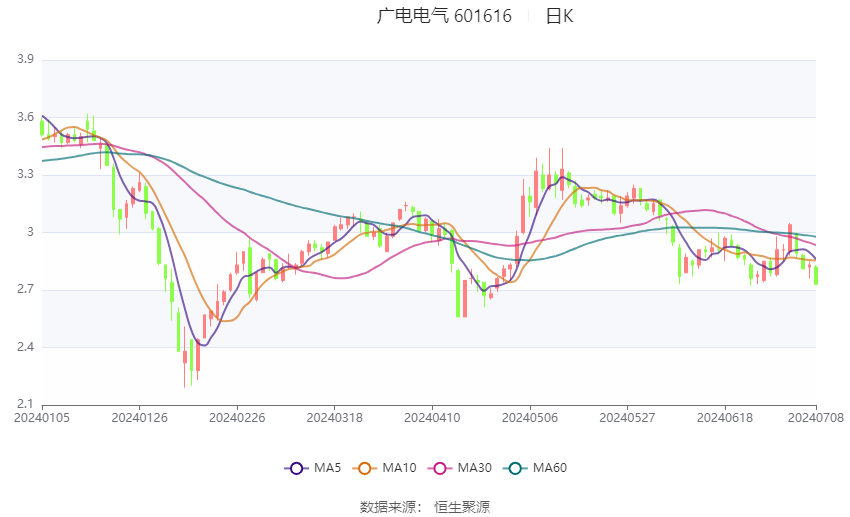The width and height of the screenshot is (850, 517).
Task: Hide the MA30 line via label
Action: point(475,468)
